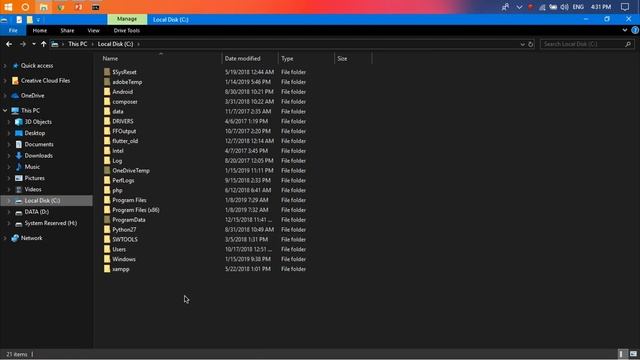Open the Command Prompt taskbar icon
Viewport: 640px width, 360px height.
tap(96, 7)
